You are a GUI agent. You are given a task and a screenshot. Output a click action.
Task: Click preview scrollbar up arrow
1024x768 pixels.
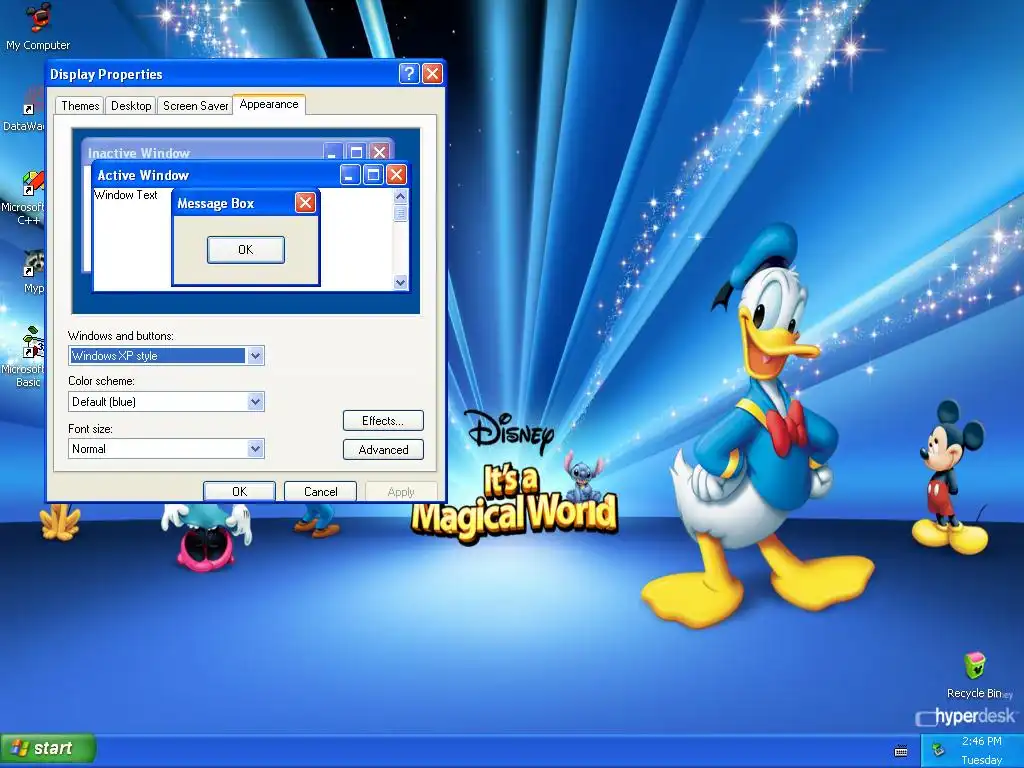tap(400, 196)
